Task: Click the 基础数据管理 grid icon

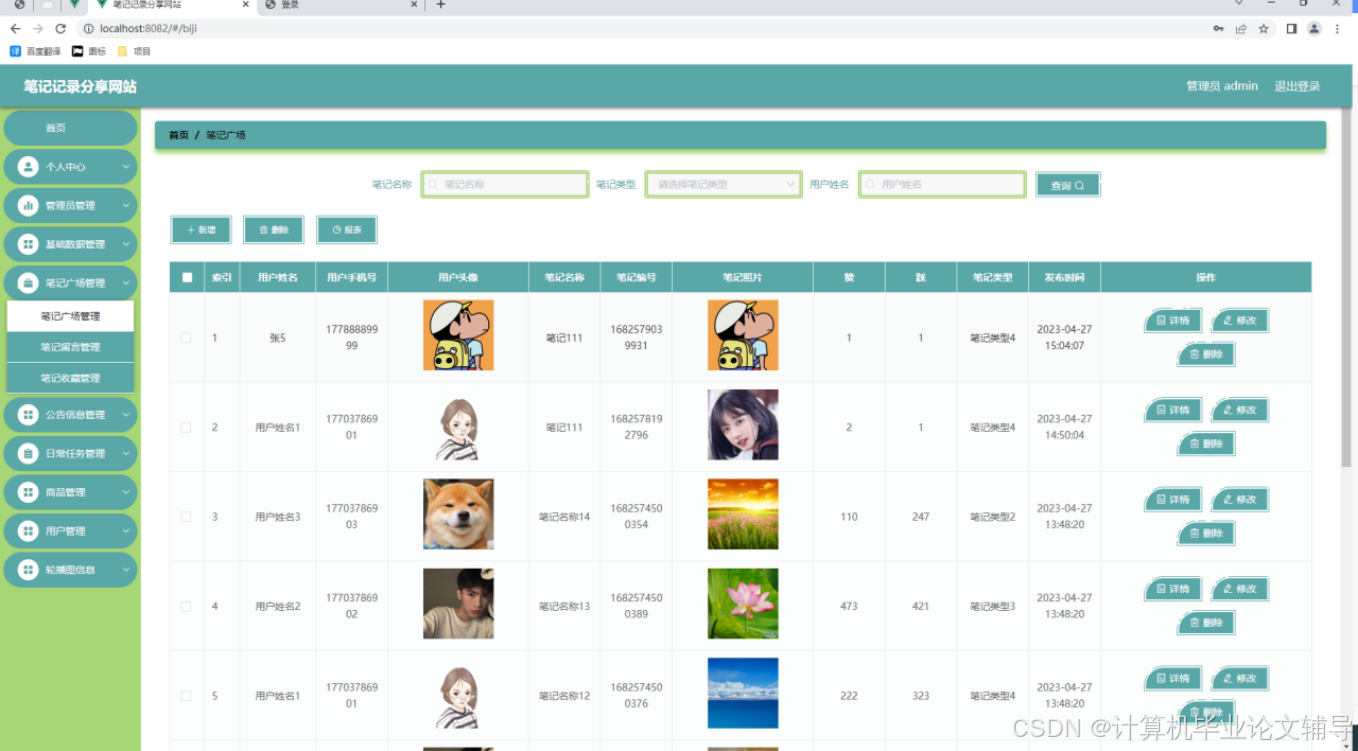Action: click(28, 244)
